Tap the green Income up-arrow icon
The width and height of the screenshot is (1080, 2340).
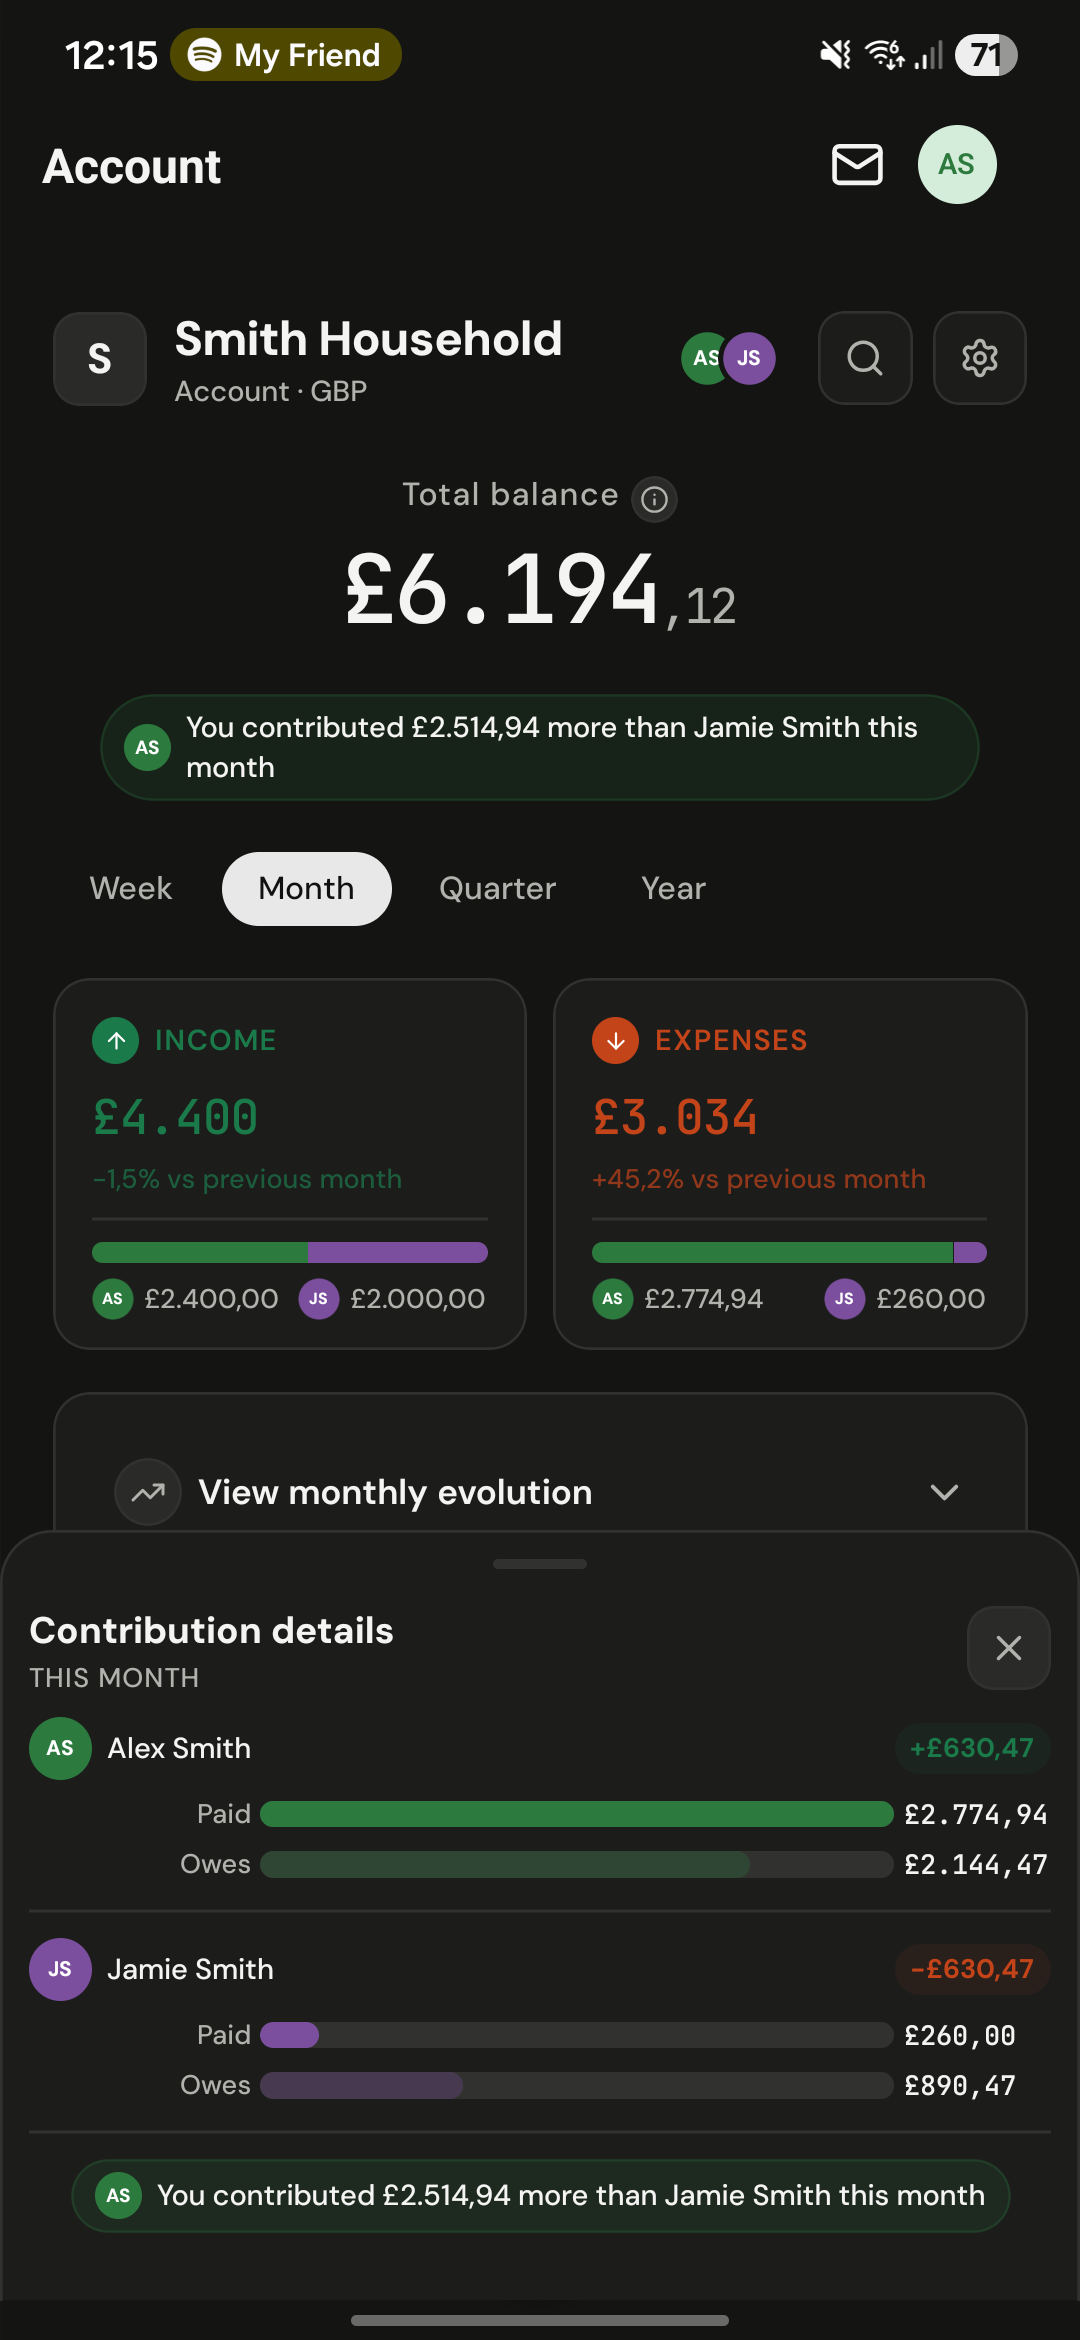(116, 1041)
